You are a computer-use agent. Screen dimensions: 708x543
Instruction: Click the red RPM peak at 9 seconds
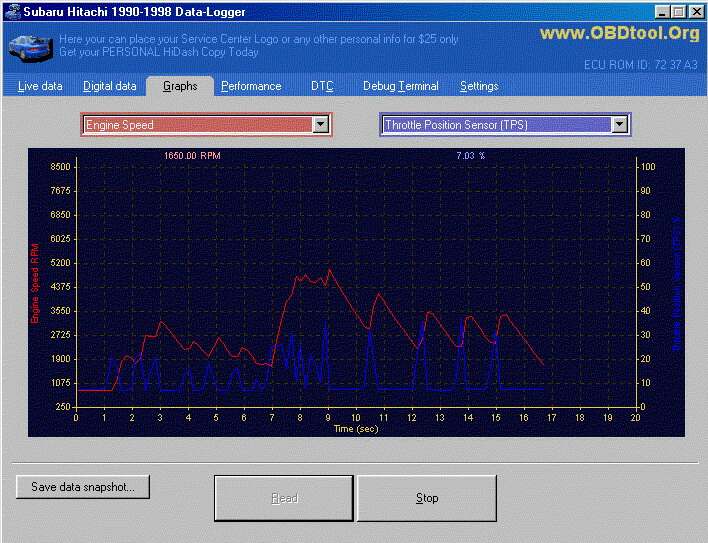pyautogui.click(x=329, y=270)
